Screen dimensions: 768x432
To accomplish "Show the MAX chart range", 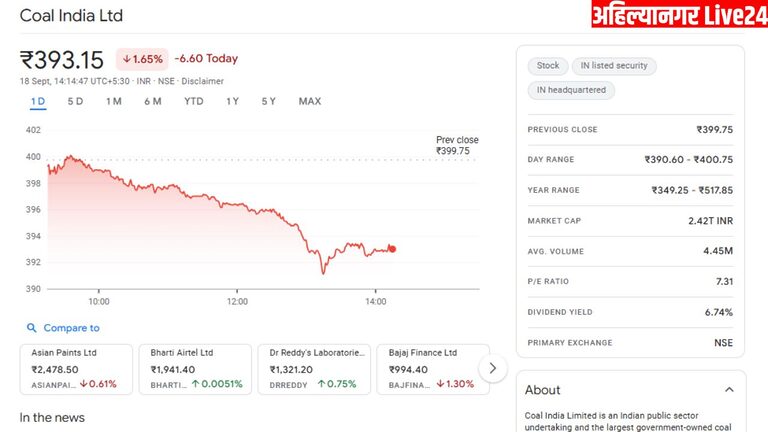I will pyautogui.click(x=310, y=101).
